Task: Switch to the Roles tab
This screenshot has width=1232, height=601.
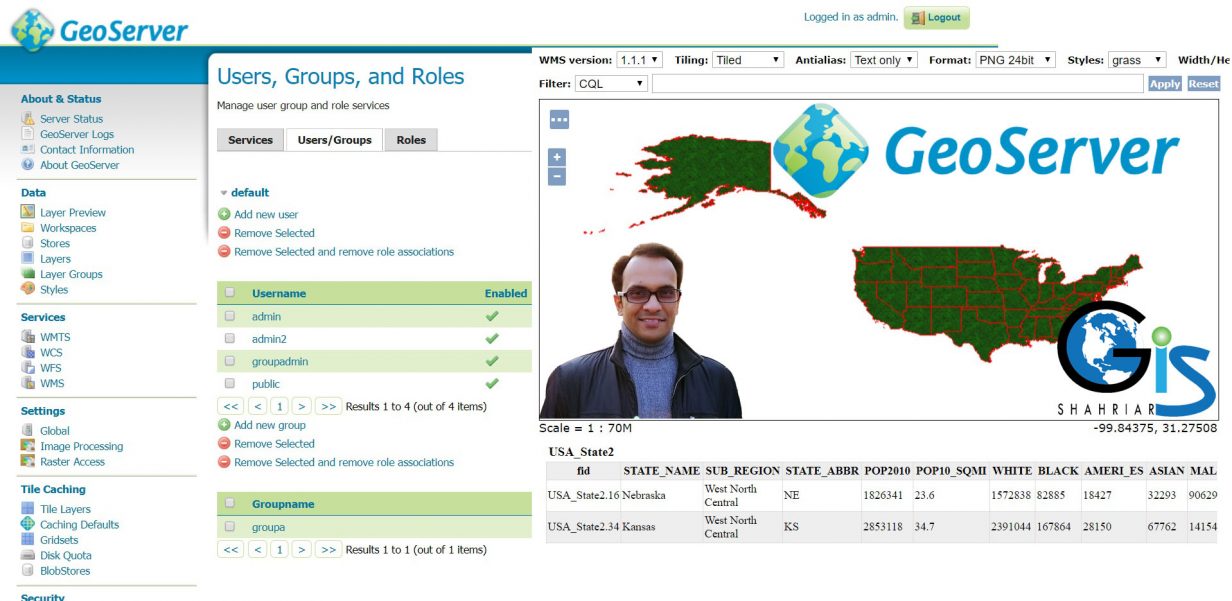Action: coord(410,140)
